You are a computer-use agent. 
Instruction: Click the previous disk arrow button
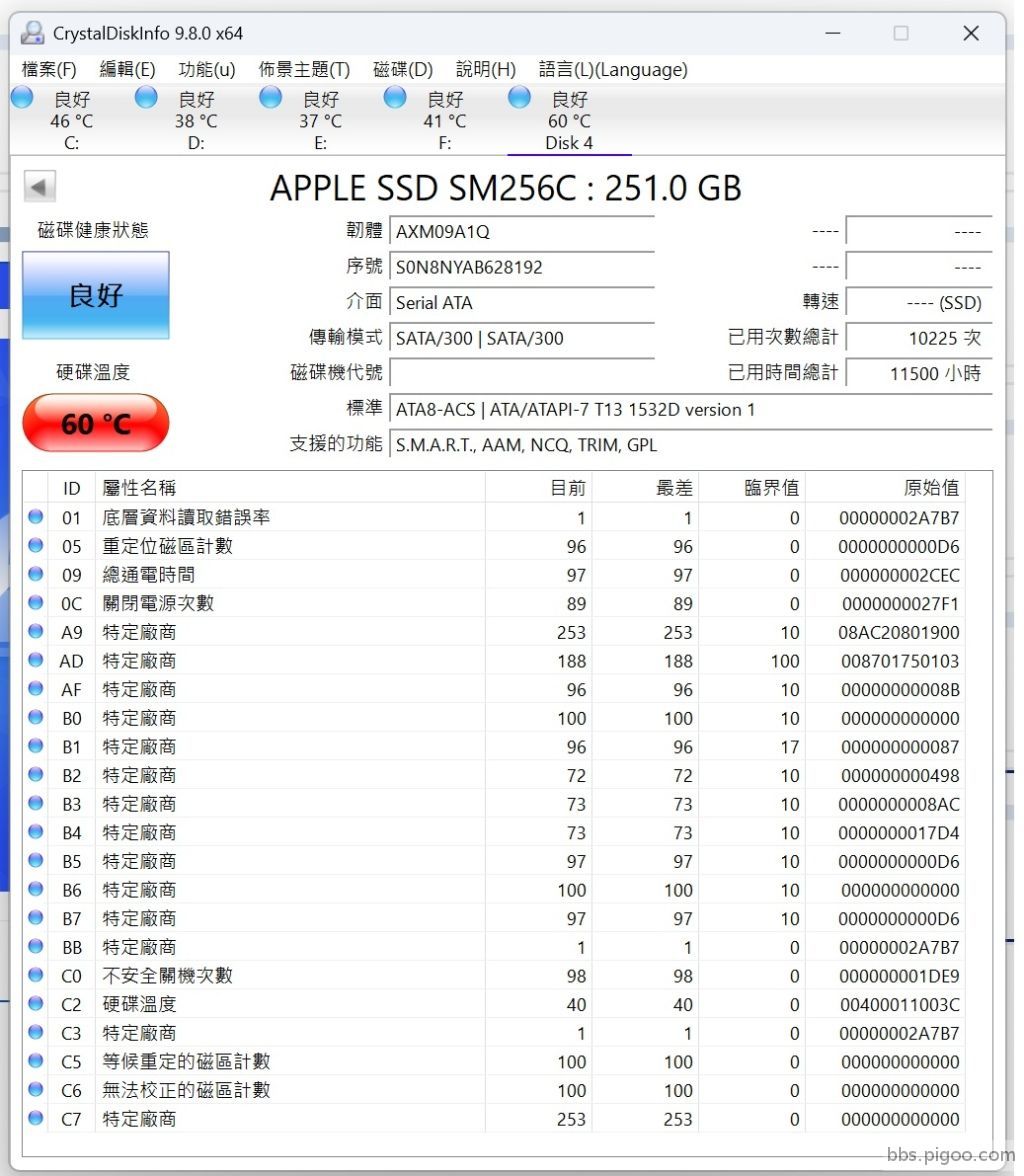click(40, 187)
